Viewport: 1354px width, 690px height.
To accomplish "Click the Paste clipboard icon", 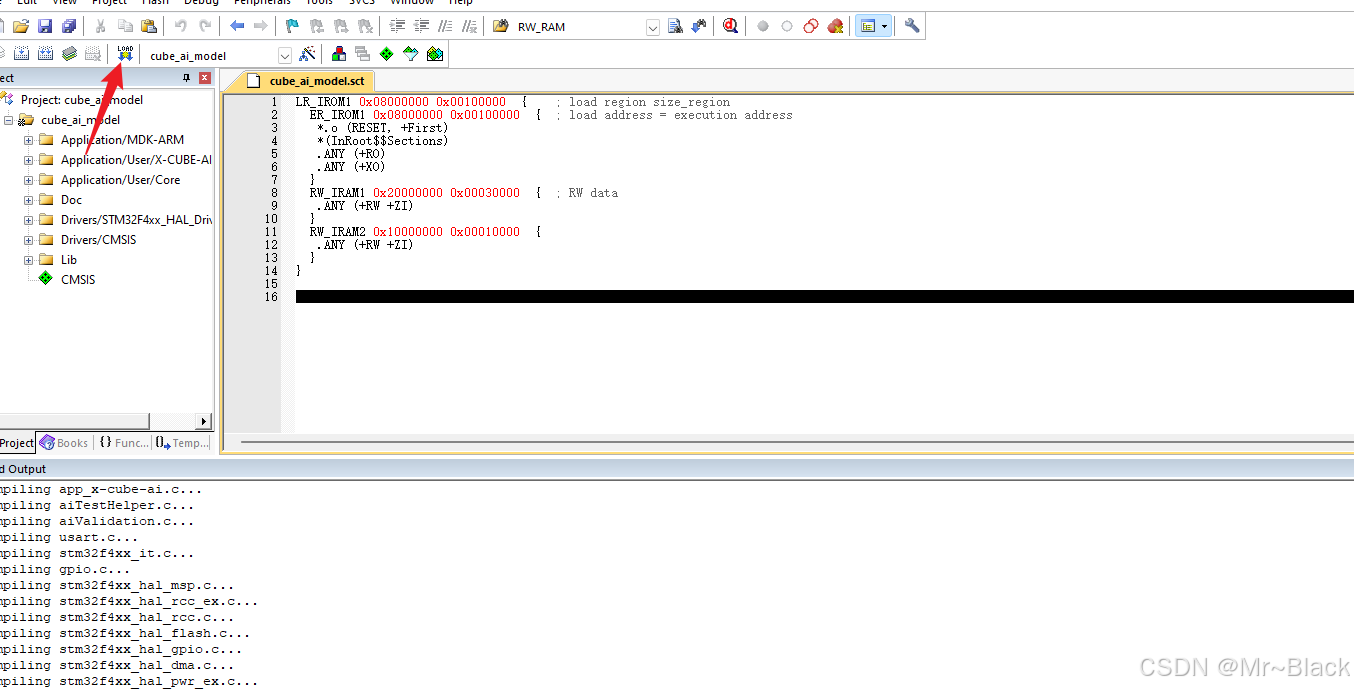I will 149,26.
